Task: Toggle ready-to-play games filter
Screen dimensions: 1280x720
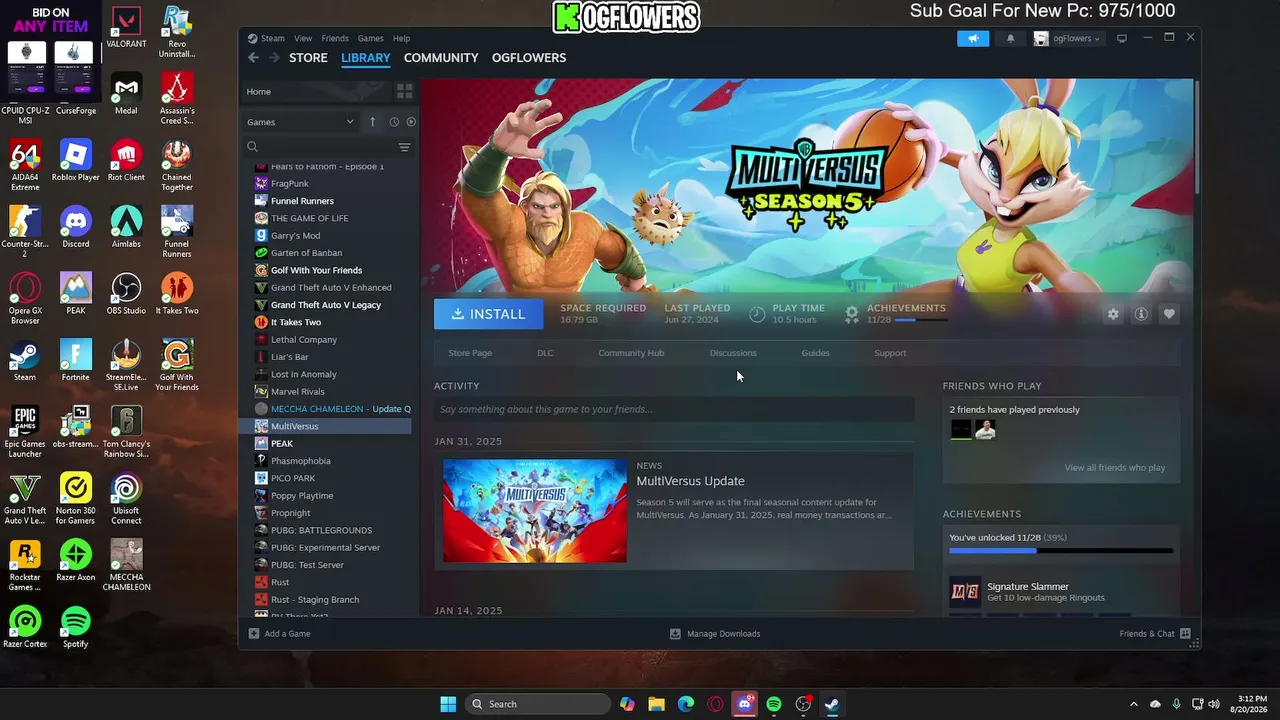Action: point(411,122)
